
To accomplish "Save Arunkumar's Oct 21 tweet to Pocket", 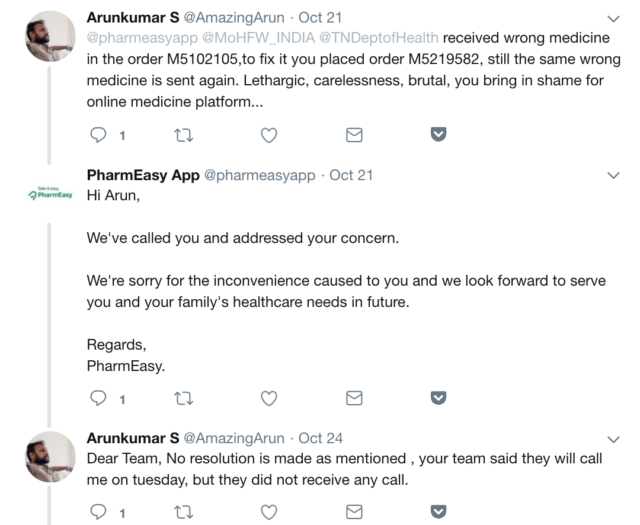I will point(437,134).
